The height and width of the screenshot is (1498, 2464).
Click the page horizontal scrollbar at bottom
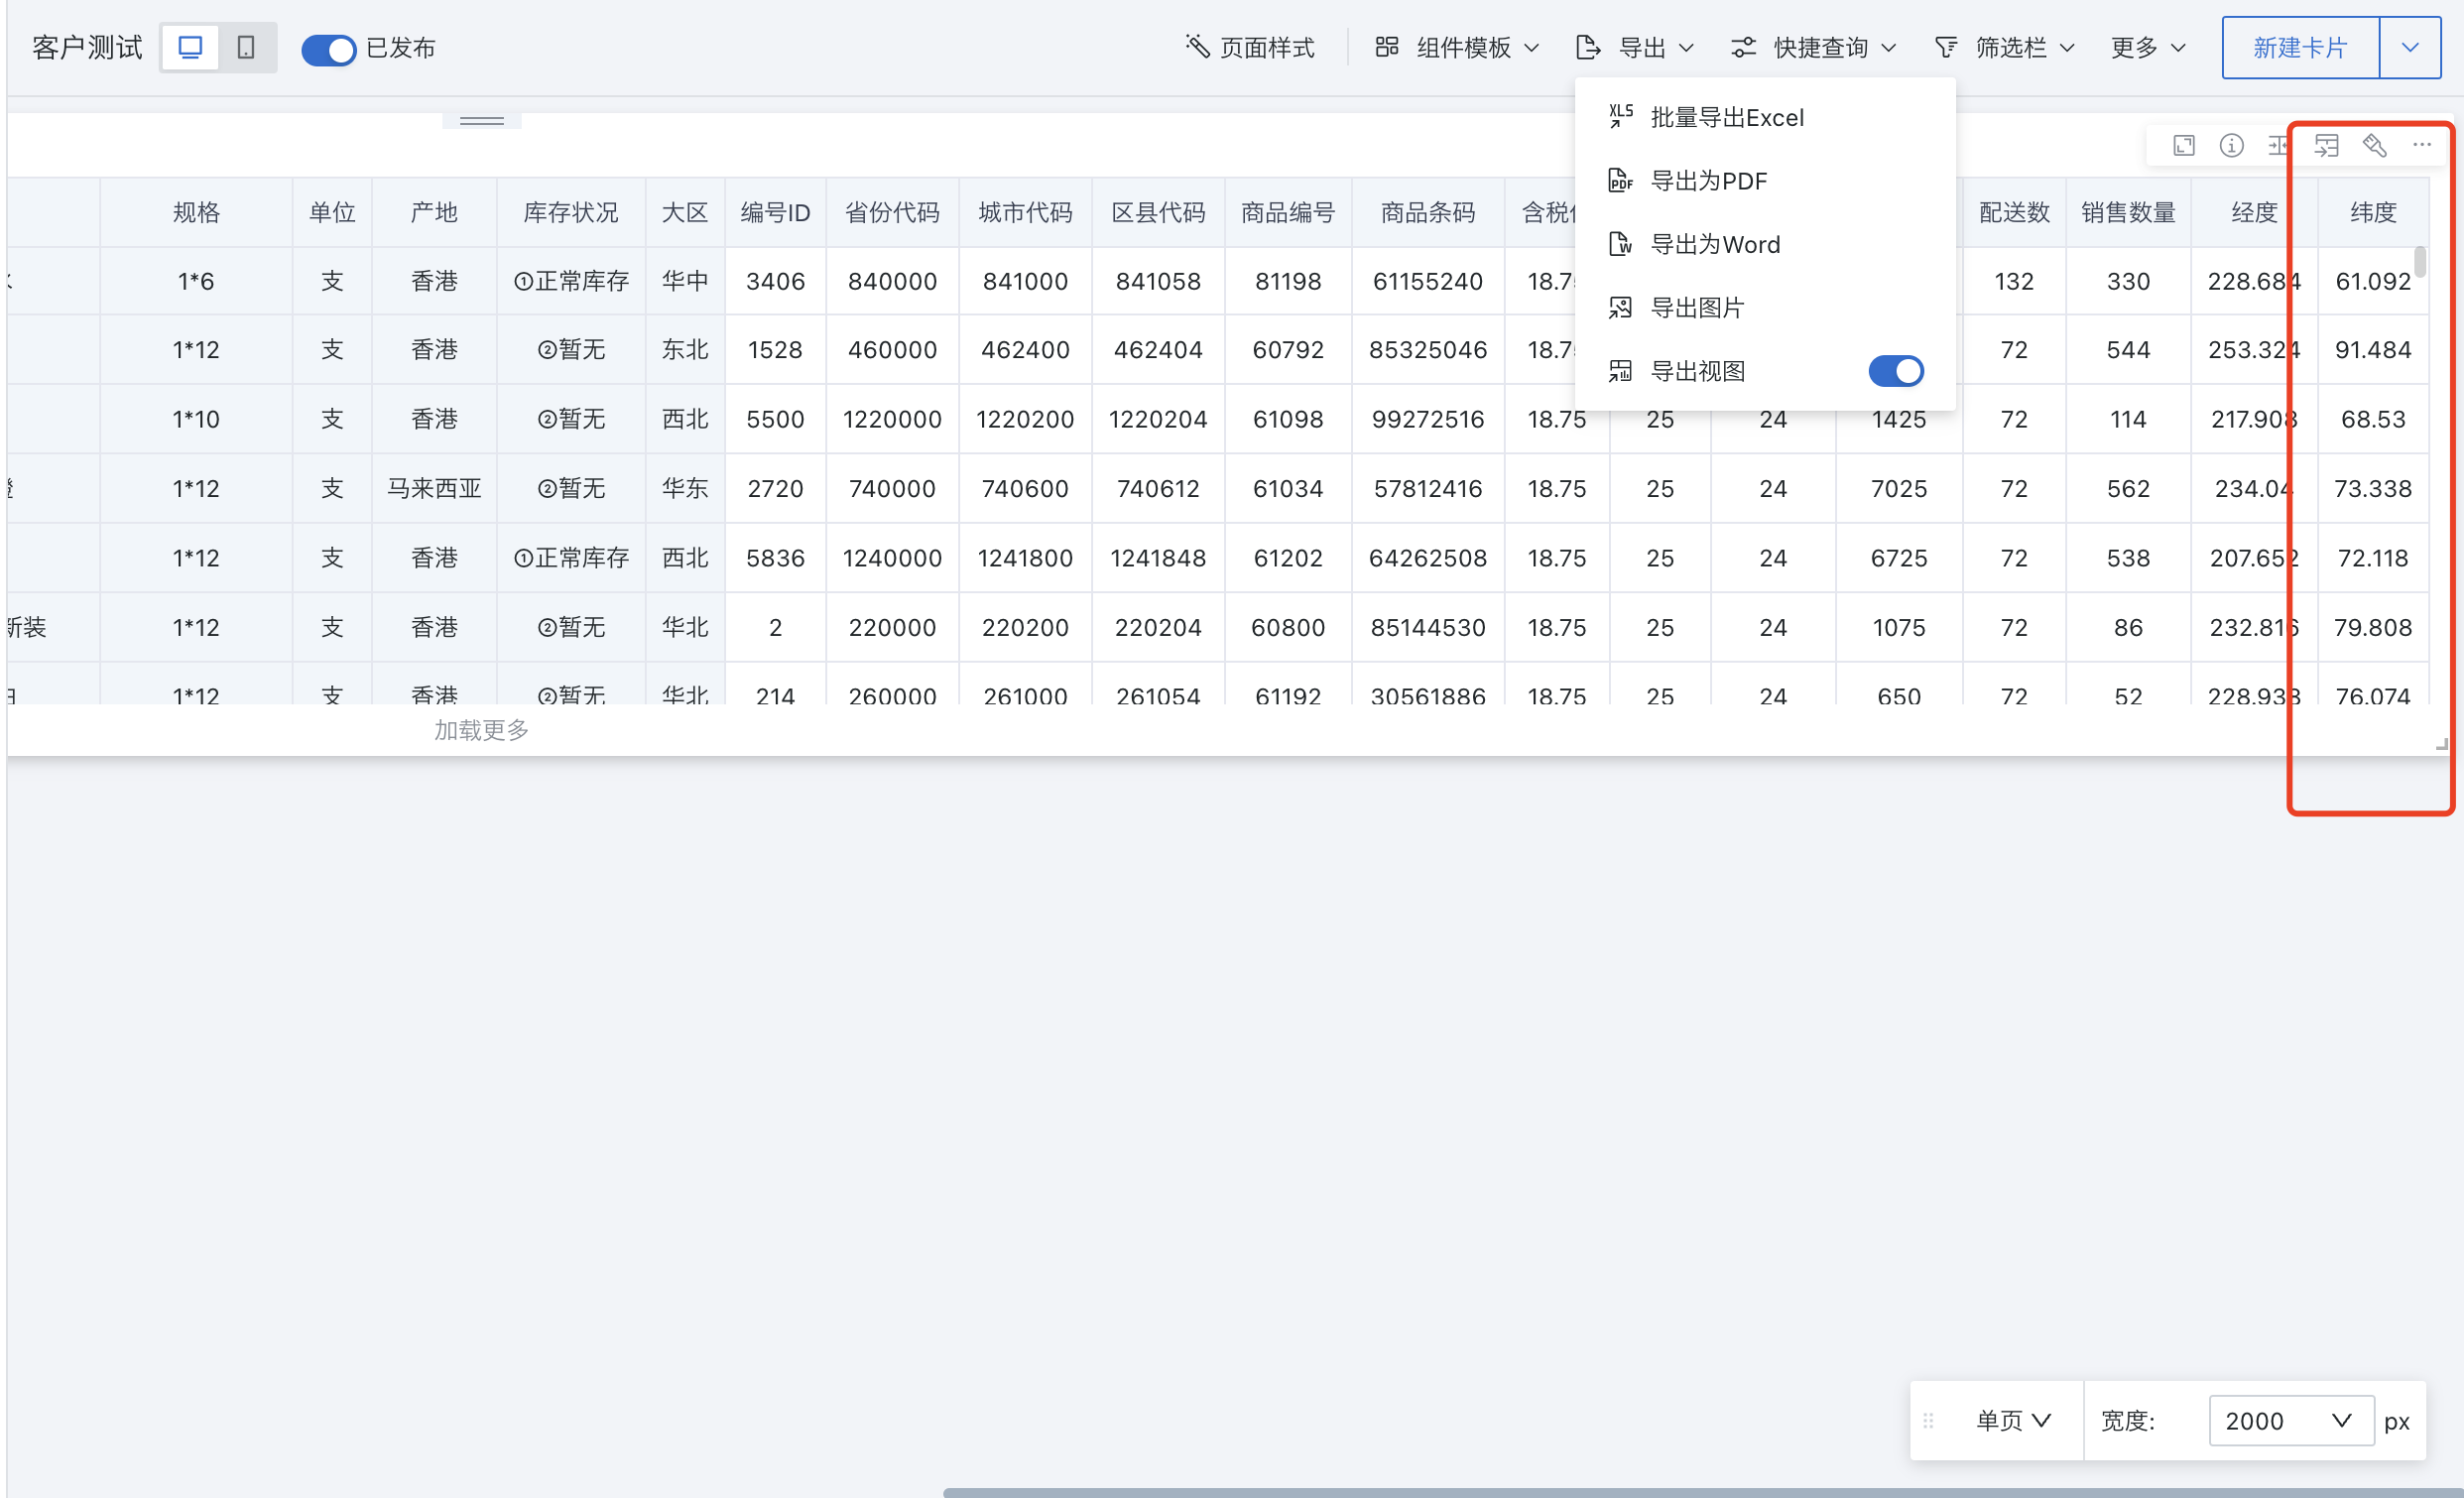tap(1702, 1492)
